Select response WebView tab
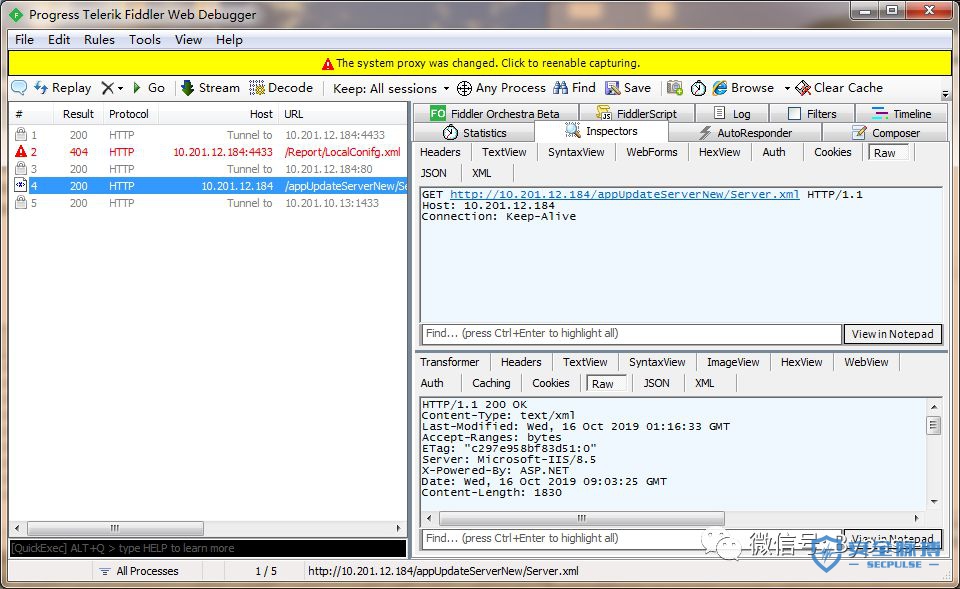This screenshot has height=589, width=960. point(866,362)
